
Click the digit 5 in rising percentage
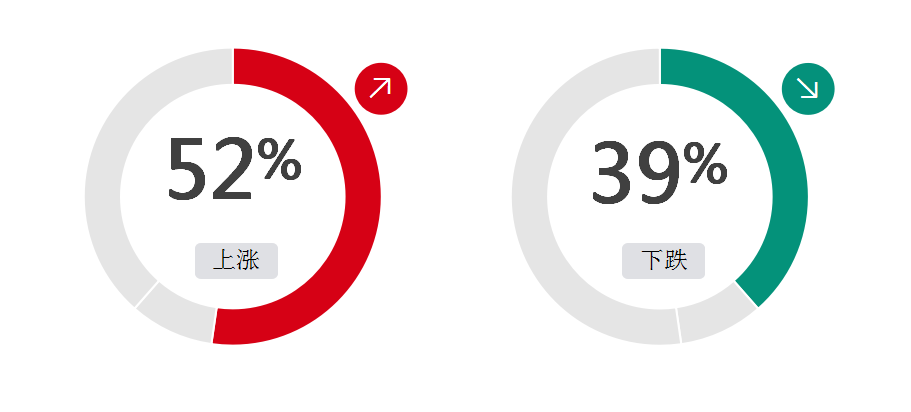pos(187,169)
